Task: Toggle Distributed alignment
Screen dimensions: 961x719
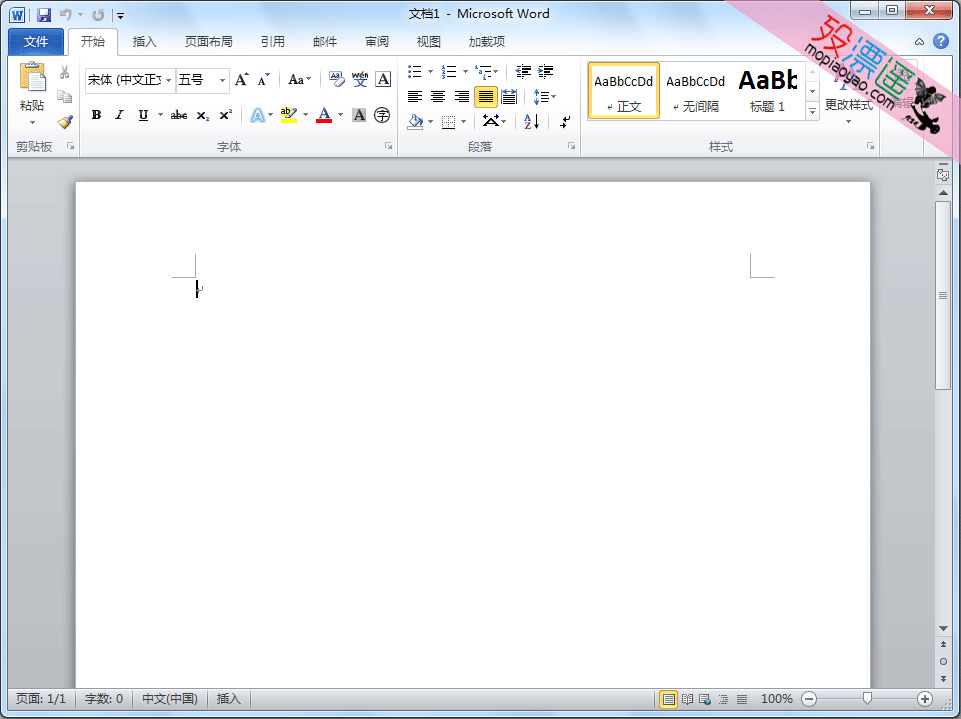Action: point(509,97)
